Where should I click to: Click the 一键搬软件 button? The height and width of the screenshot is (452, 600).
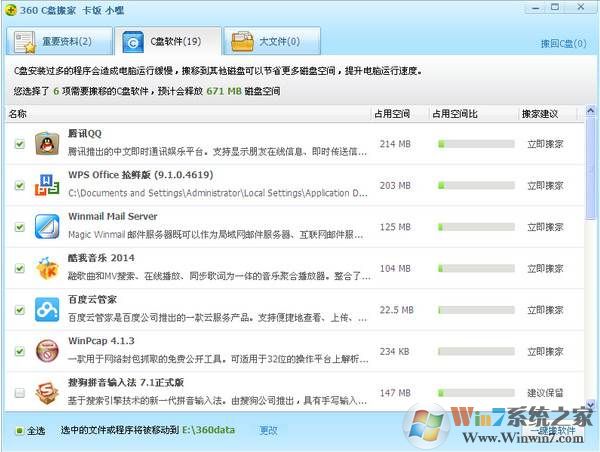pyautogui.click(x=554, y=430)
